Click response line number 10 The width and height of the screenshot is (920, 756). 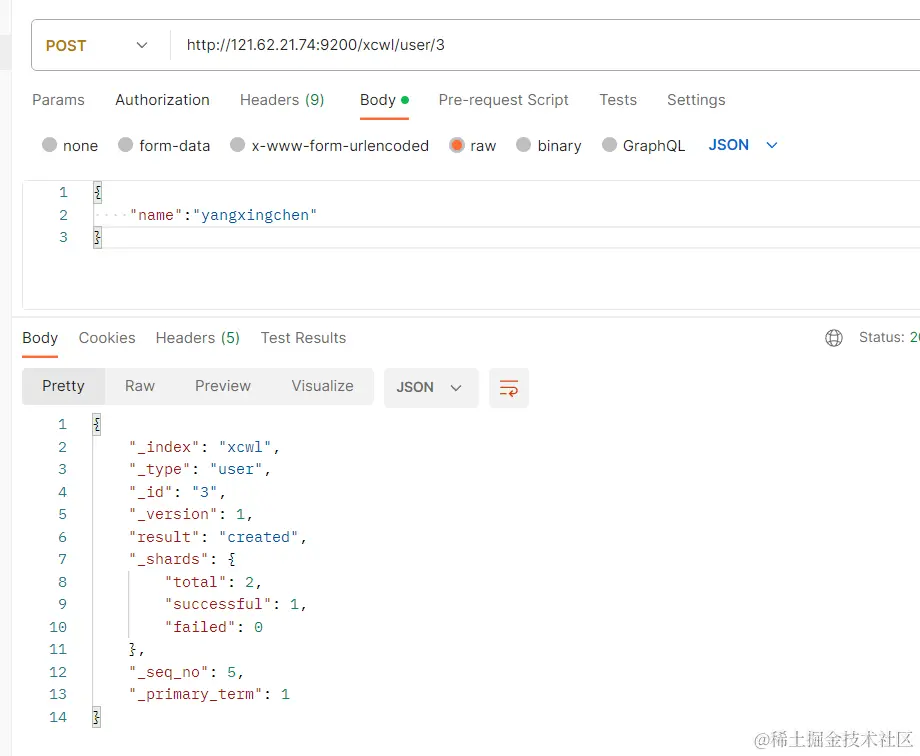click(x=58, y=627)
